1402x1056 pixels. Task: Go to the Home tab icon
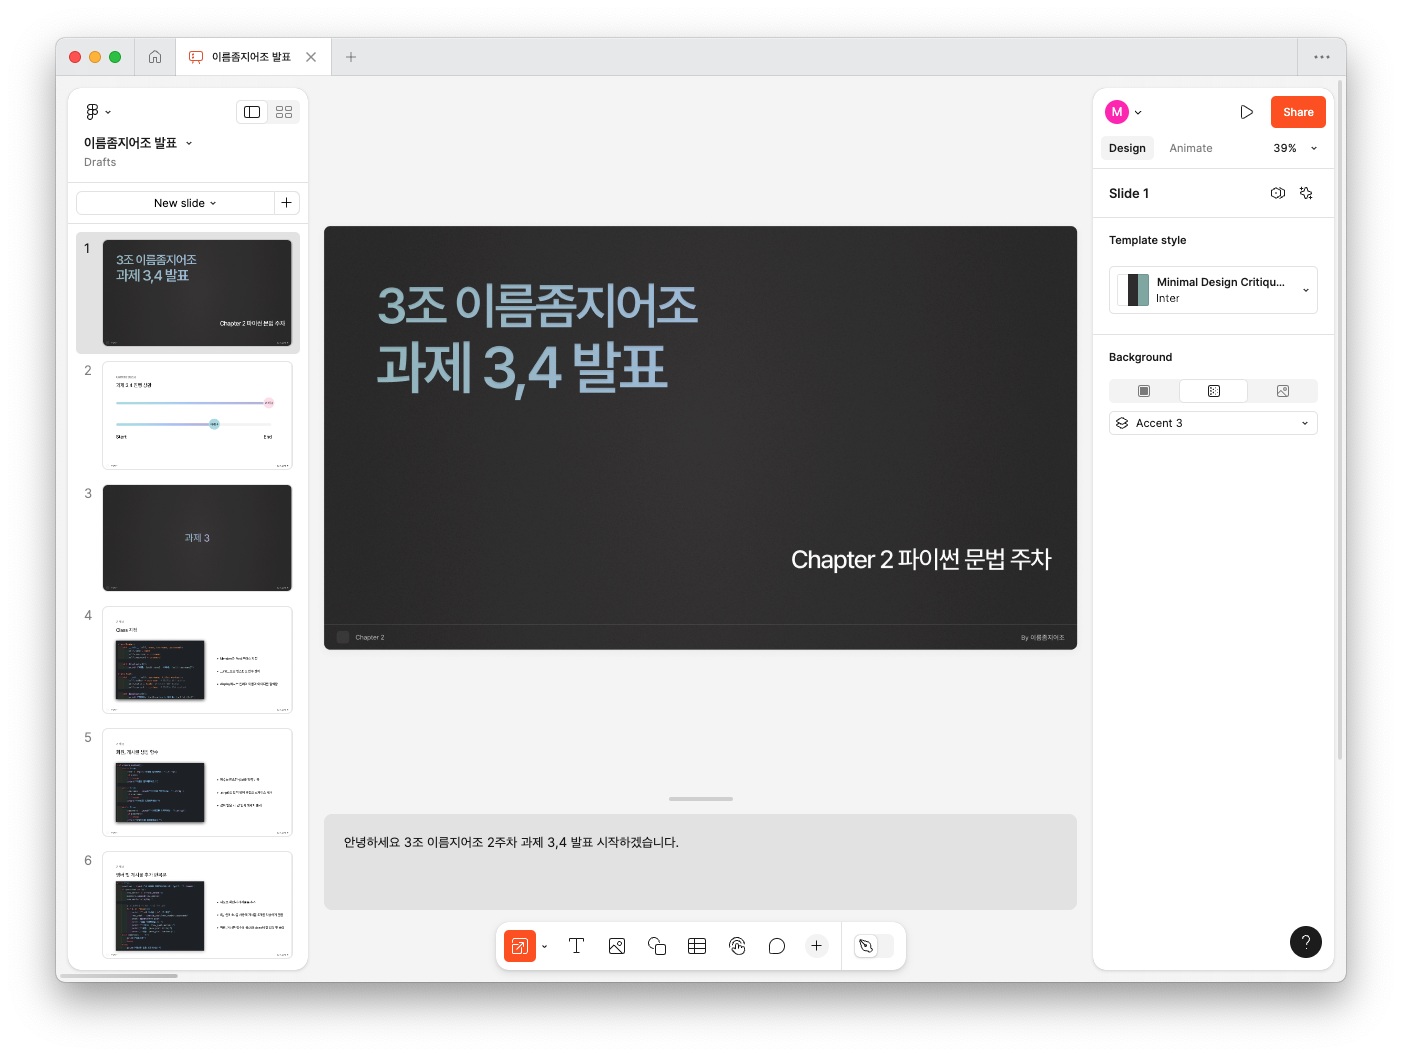(155, 57)
